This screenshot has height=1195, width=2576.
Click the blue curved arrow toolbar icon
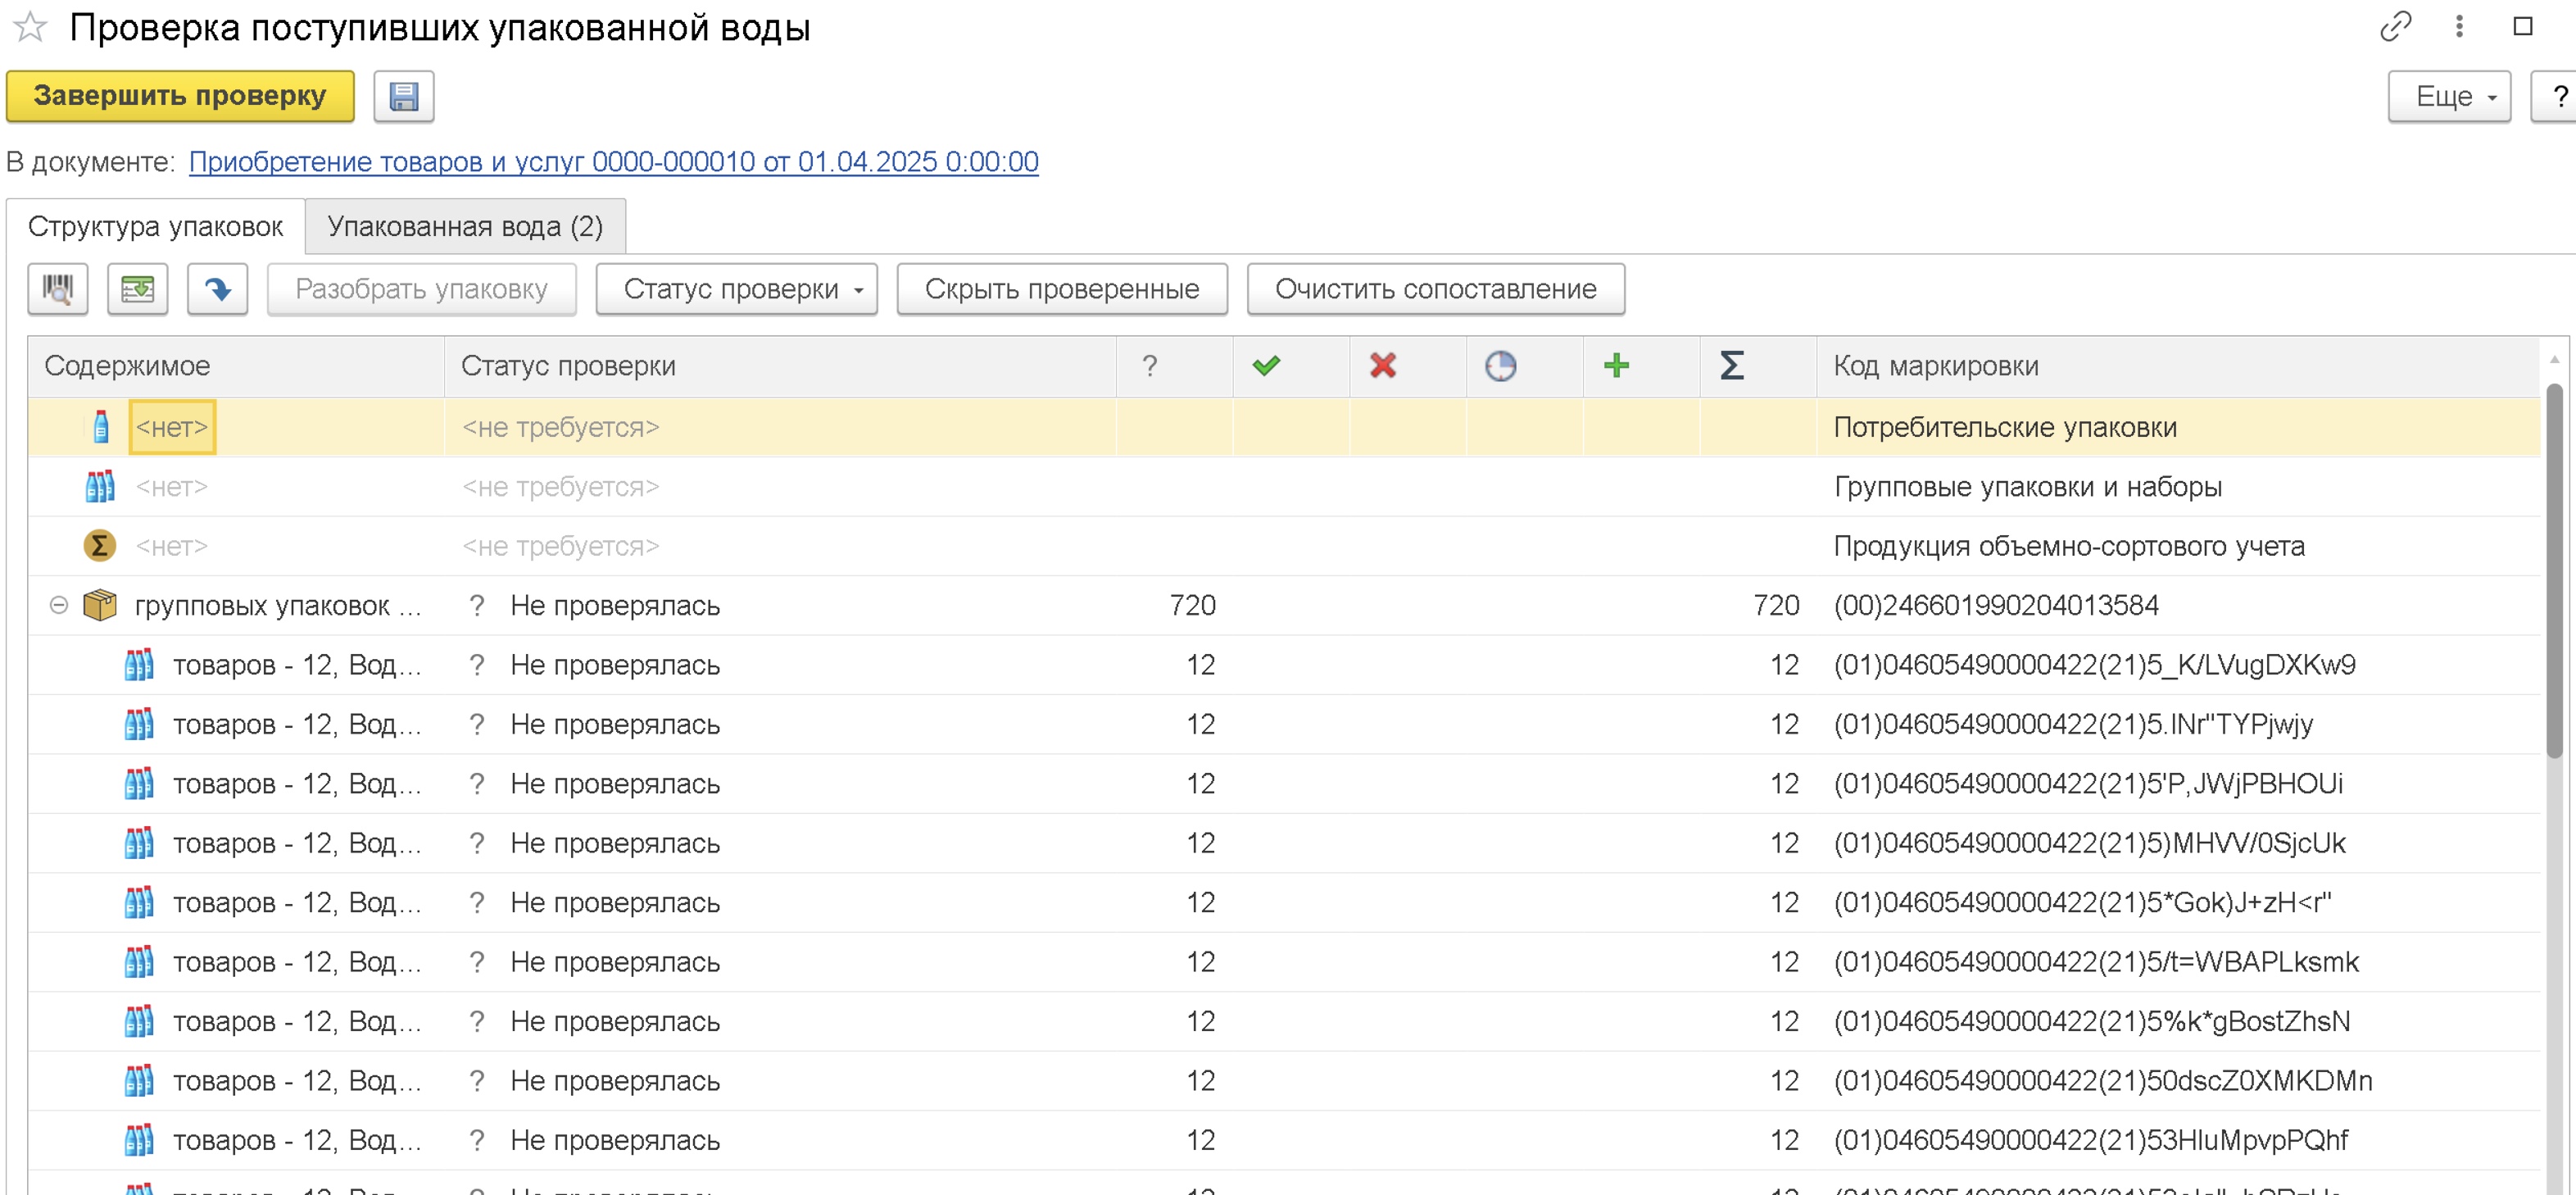[218, 289]
